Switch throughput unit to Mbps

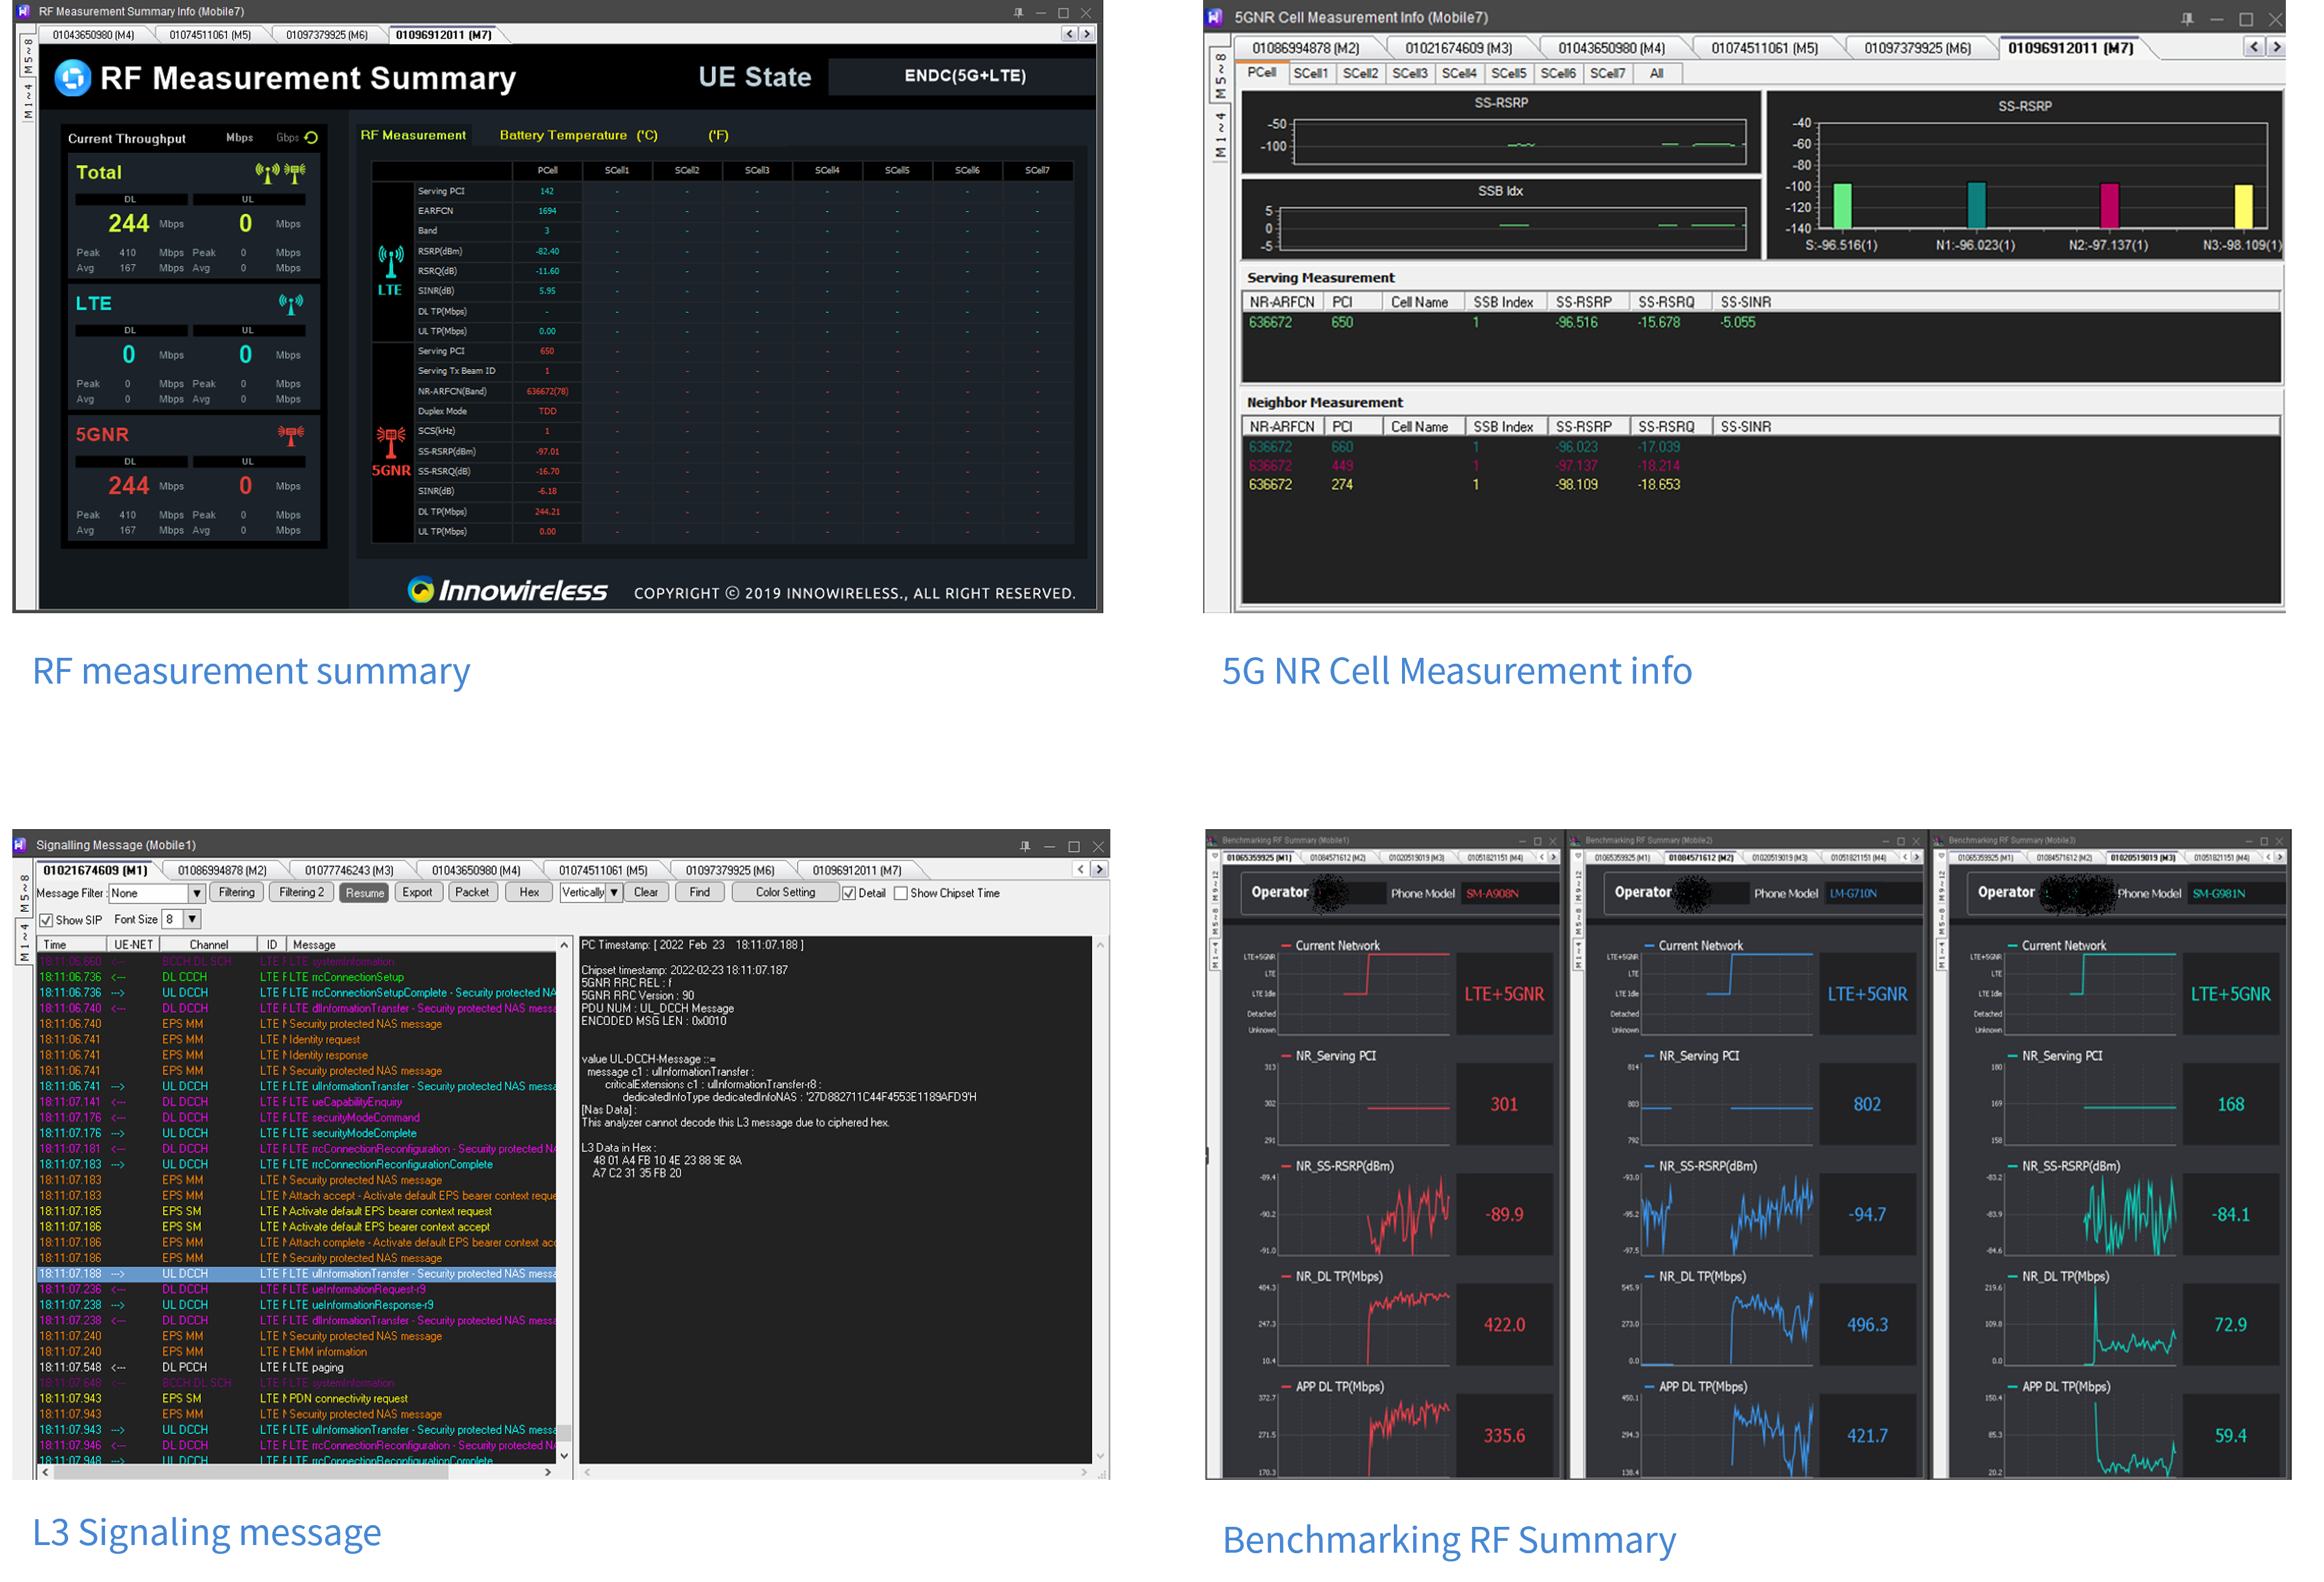point(240,138)
